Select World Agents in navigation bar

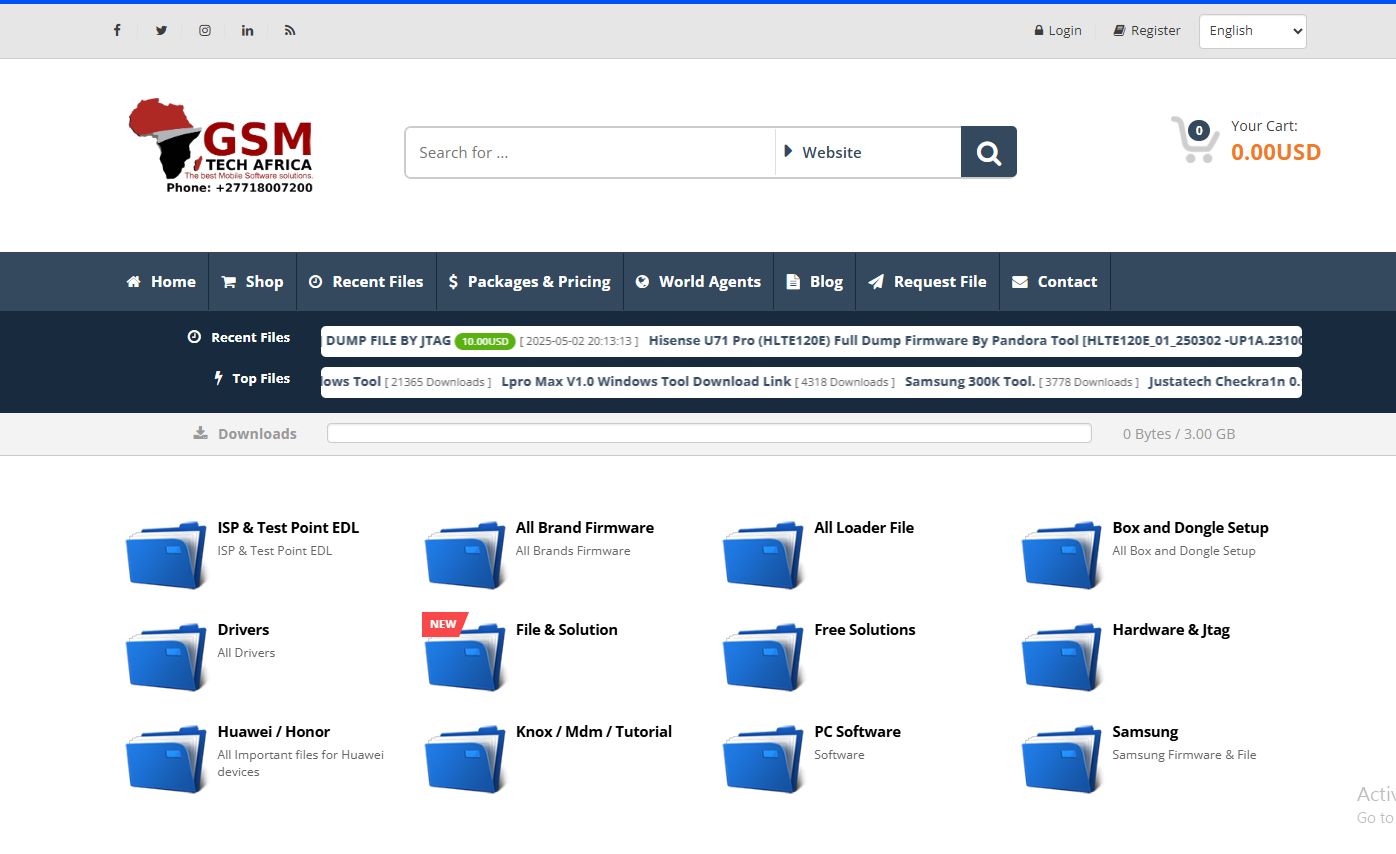698,282
